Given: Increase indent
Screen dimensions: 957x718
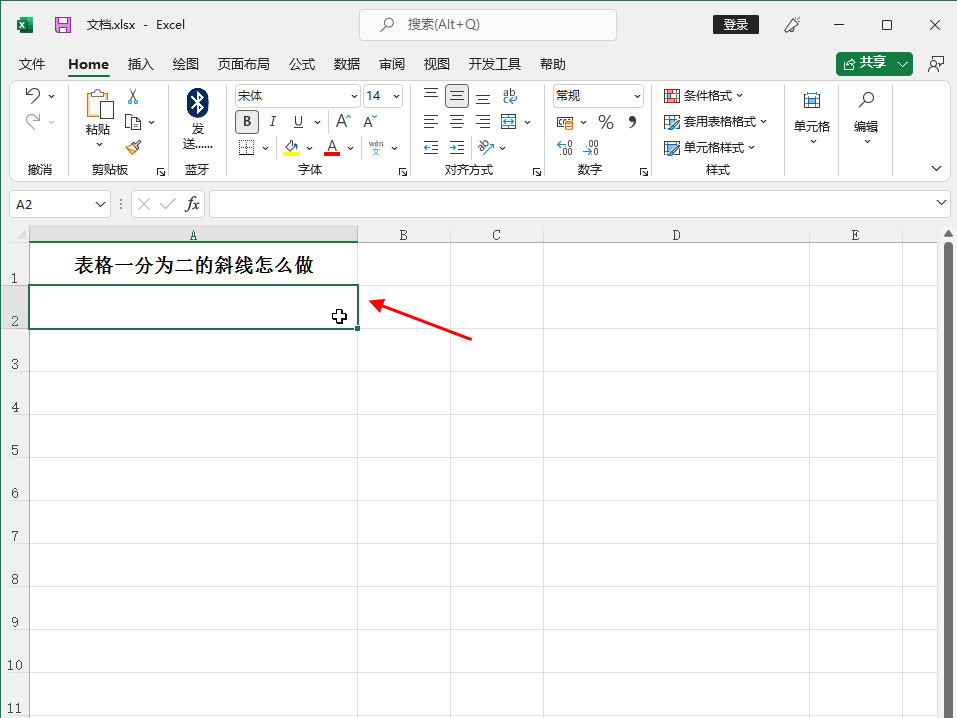Looking at the screenshot, I should click(457, 147).
